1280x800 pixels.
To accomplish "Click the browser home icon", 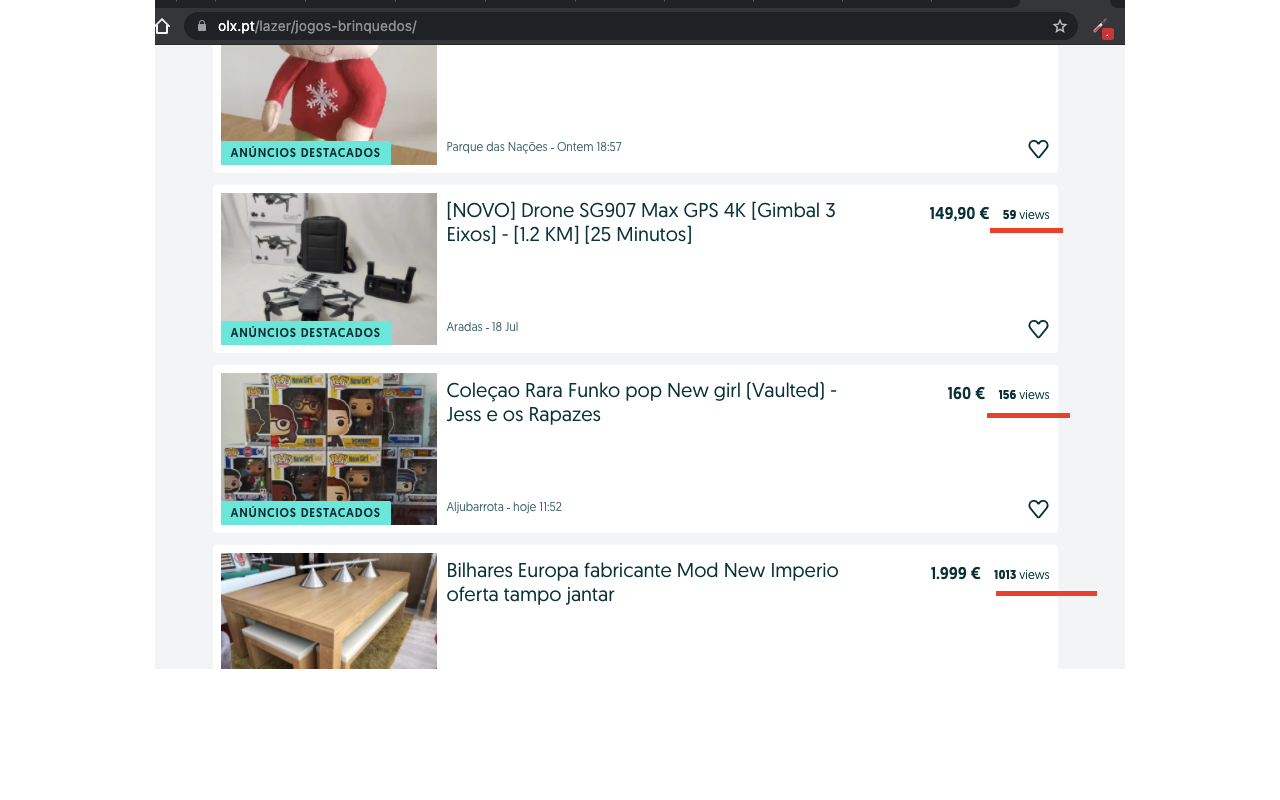I will pyautogui.click(x=161, y=26).
